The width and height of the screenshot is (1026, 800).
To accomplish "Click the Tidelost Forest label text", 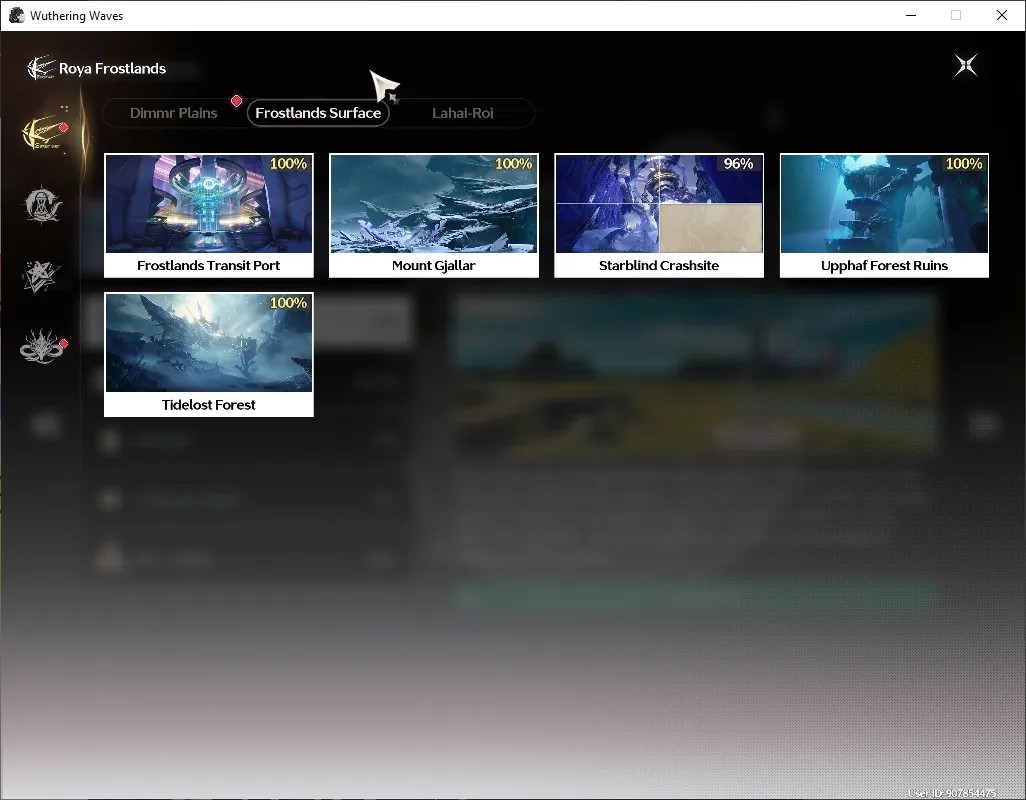I will tap(209, 405).
